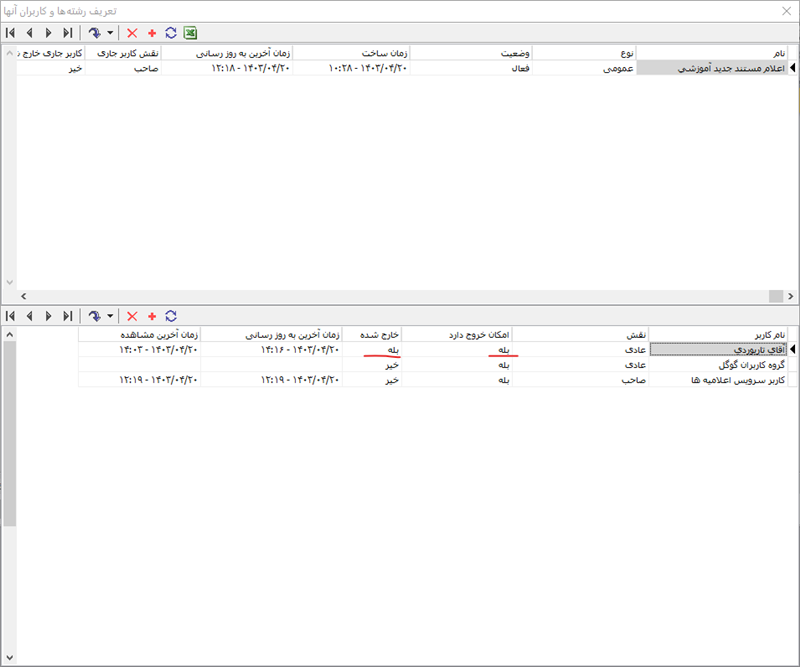Delete selected user in bottom toolbar
The height and width of the screenshot is (667, 800).
[132, 315]
